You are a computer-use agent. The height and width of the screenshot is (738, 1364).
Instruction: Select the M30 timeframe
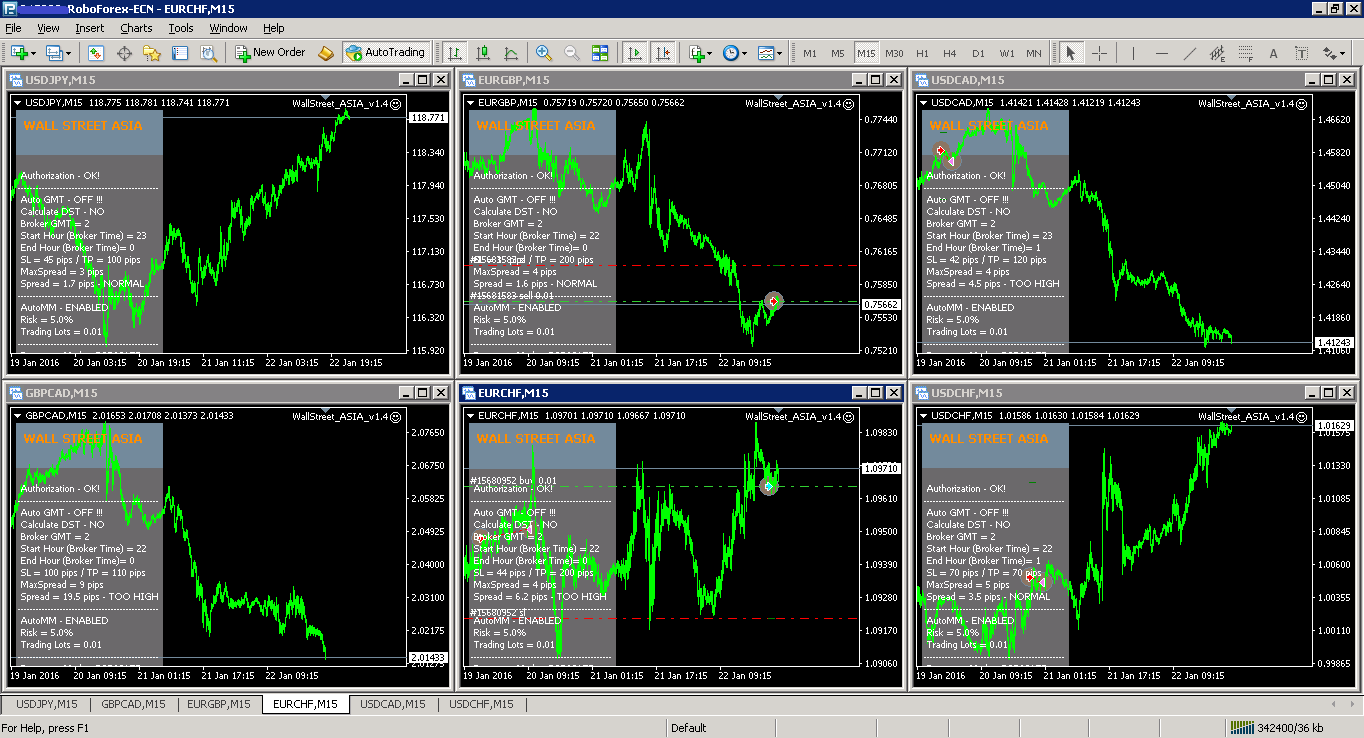click(x=894, y=53)
